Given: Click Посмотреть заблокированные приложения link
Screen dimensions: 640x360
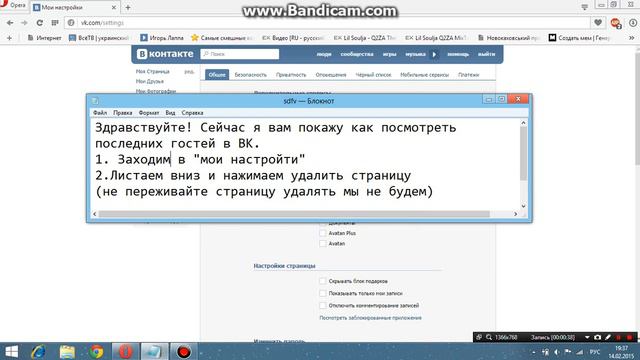Looking at the screenshot, I should coord(370,318).
